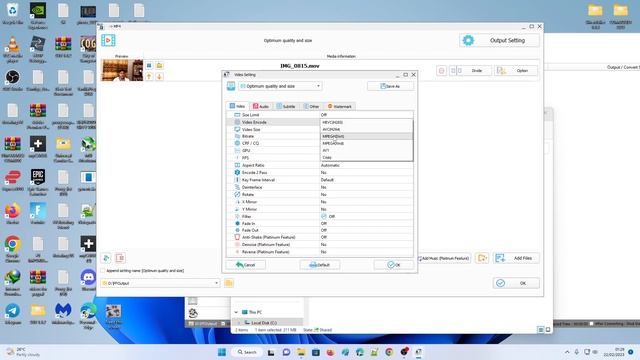Open Output Setting

tap(499, 40)
